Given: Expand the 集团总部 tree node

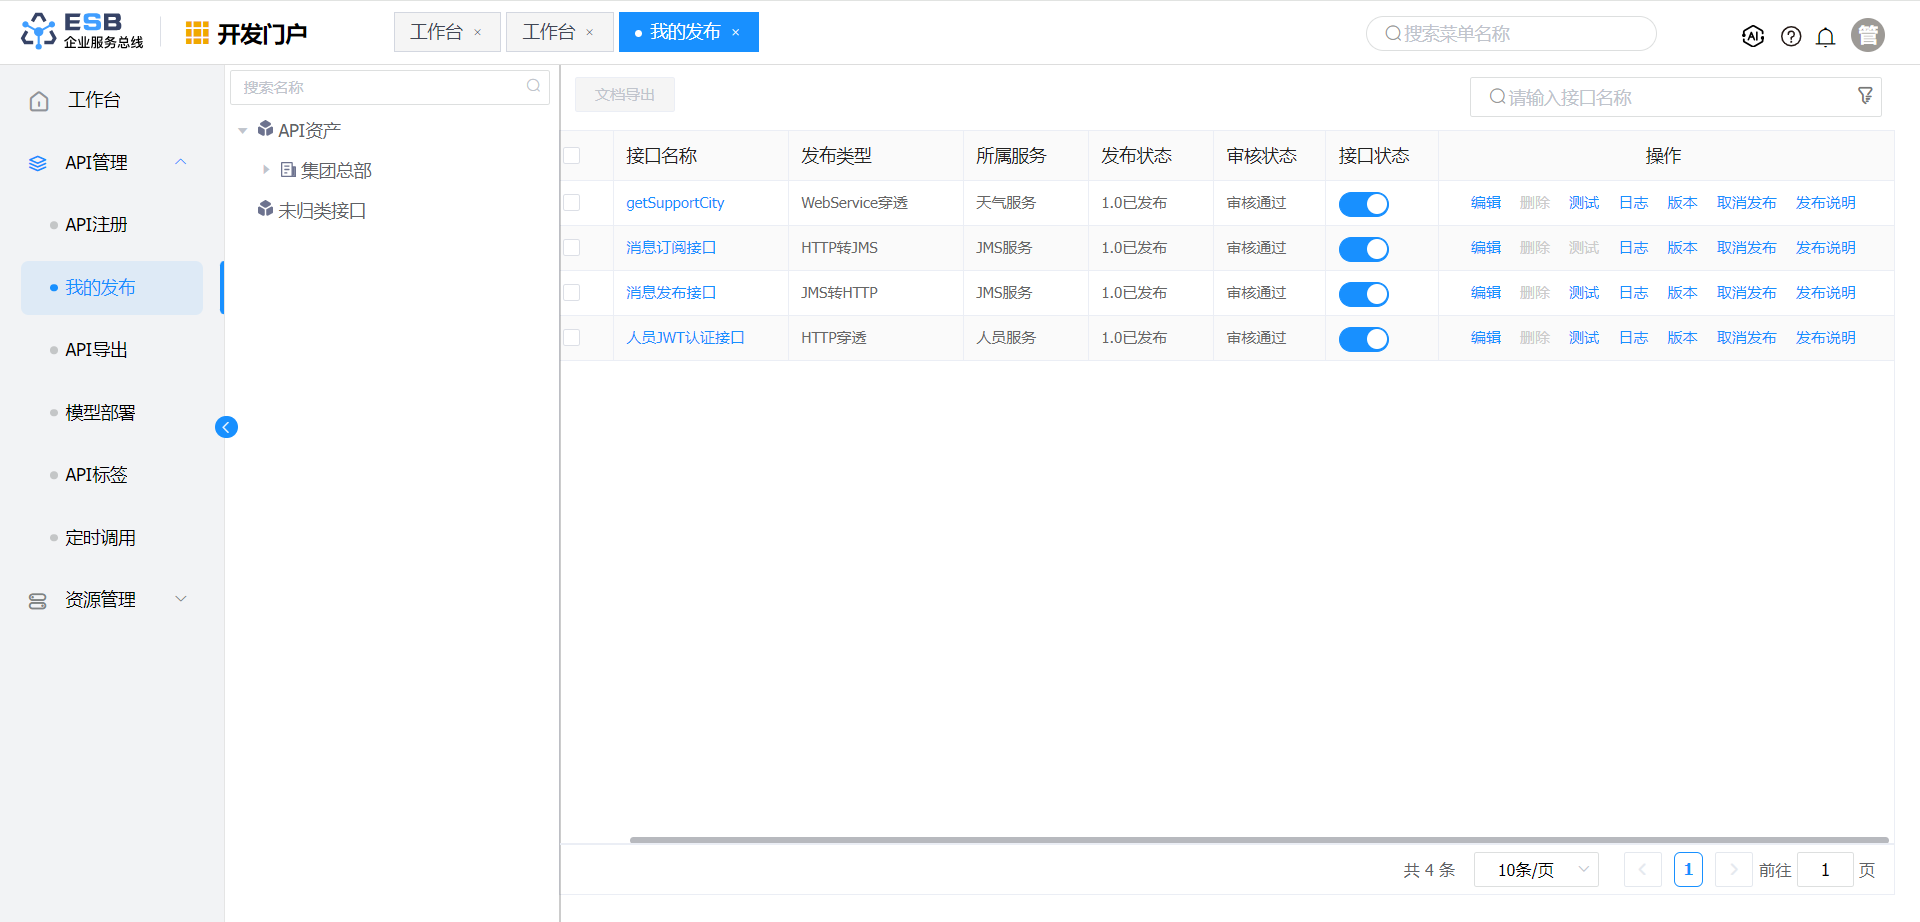Looking at the screenshot, I should (x=266, y=170).
